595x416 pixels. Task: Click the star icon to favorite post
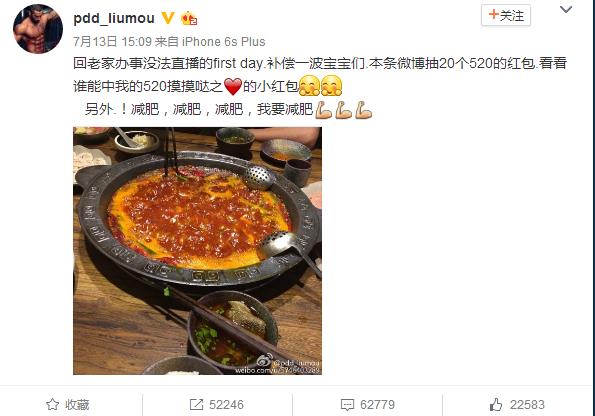pos(52,405)
